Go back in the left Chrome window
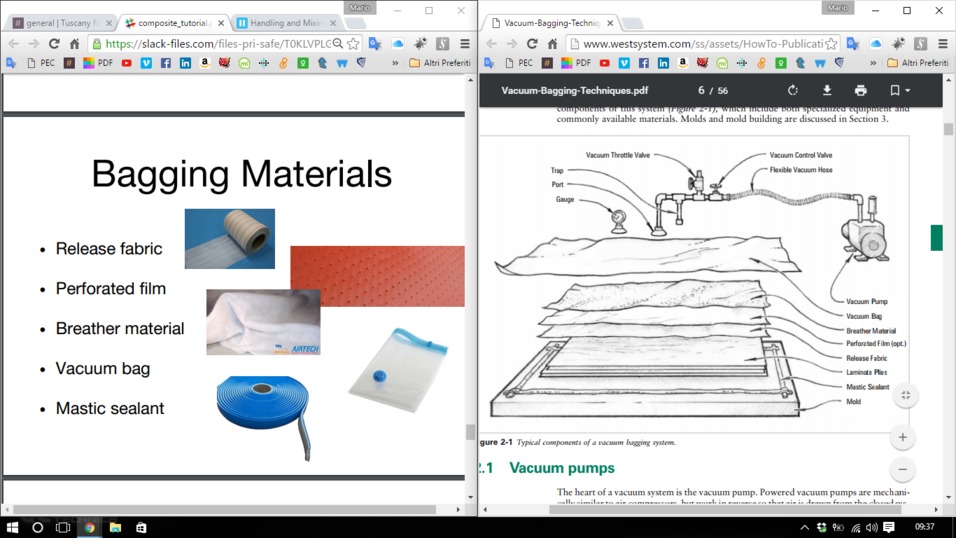Screen dimensions: 956x538 click(13, 43)
